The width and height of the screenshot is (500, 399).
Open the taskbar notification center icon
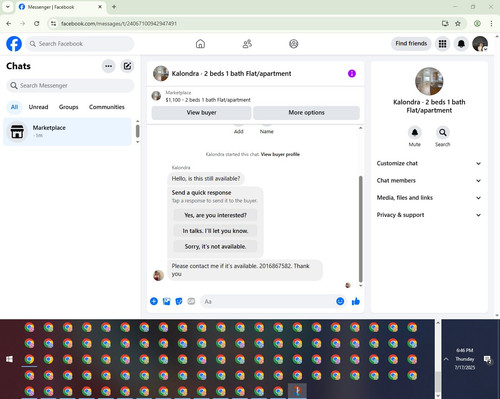(x=488, y=359)
